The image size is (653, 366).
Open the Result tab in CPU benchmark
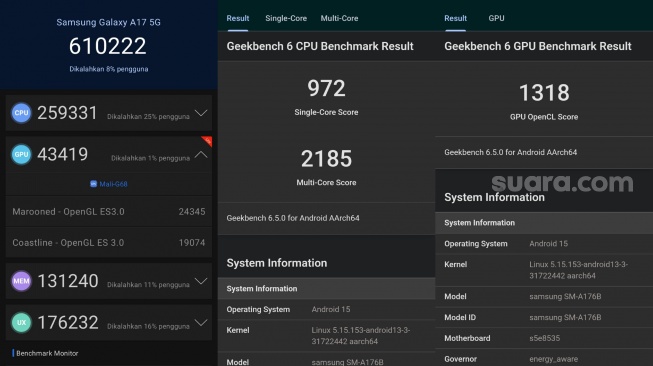point(238,18)
